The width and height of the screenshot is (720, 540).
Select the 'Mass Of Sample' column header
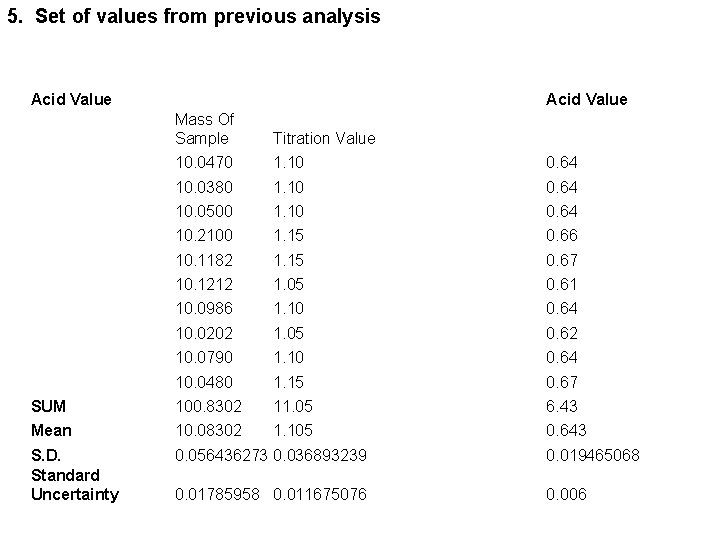click(204, 129)
